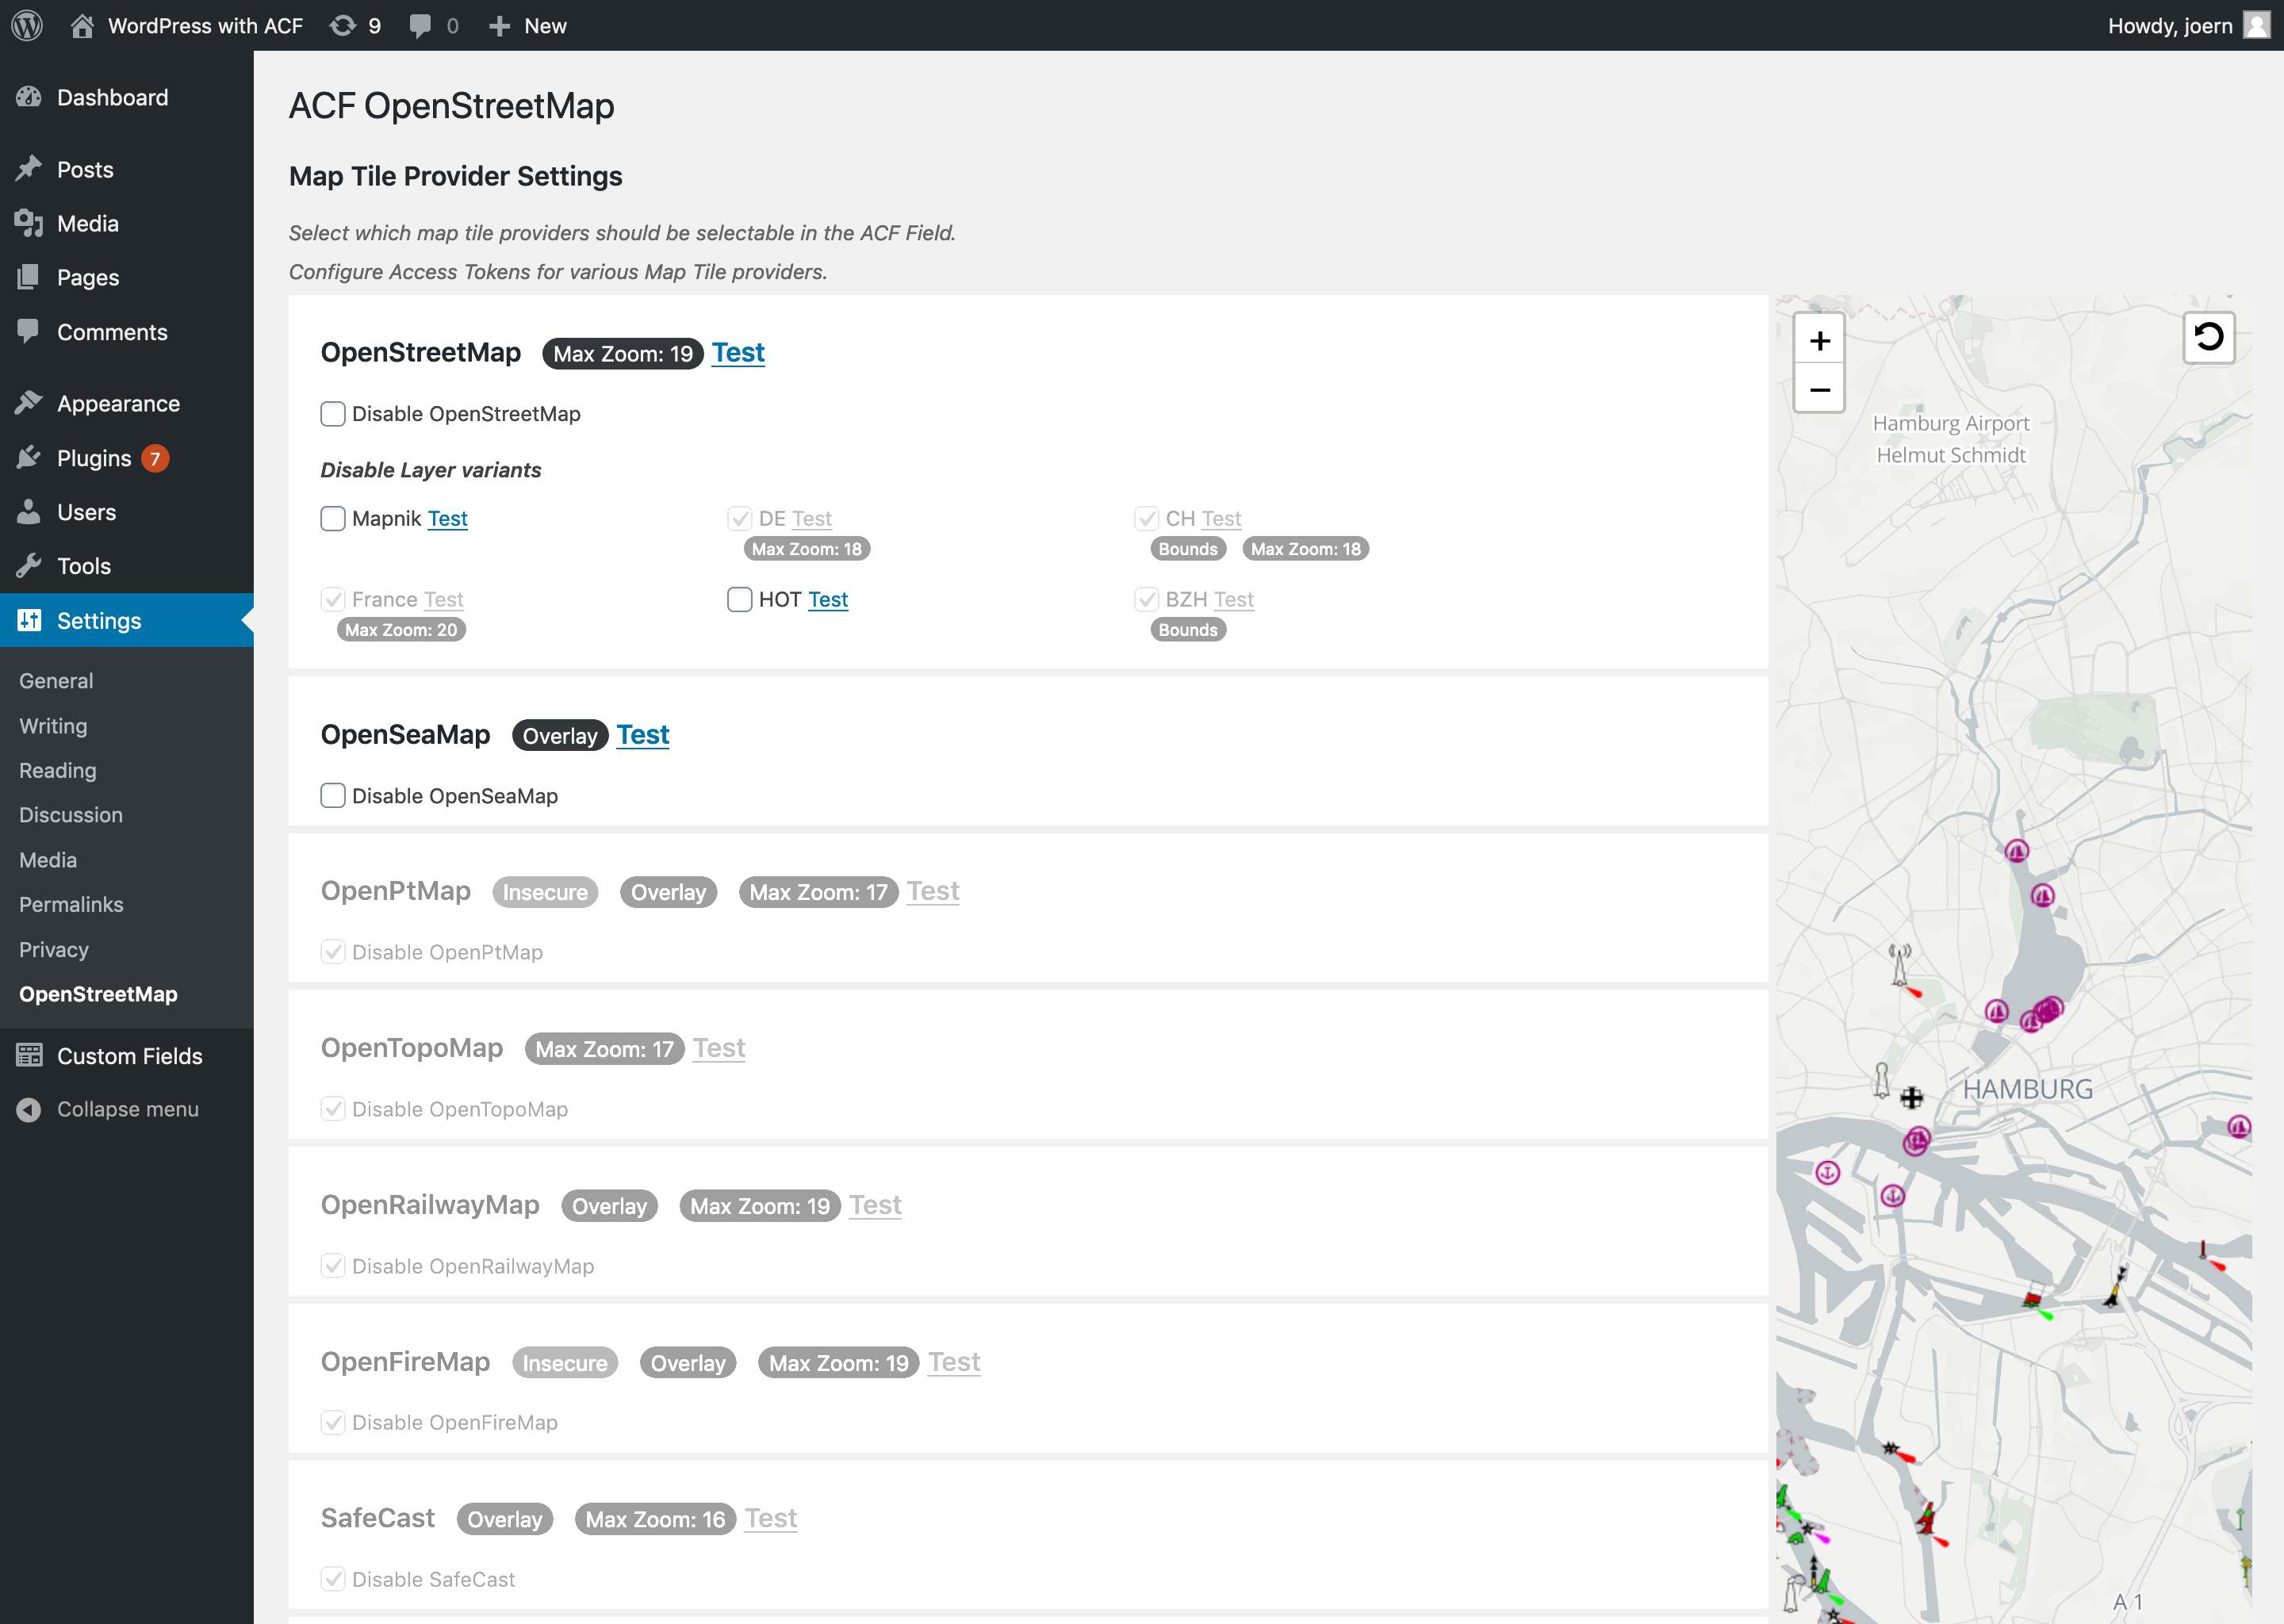Open the site home icon
The width and height of the screenshot is (2284, 1624).
(x=82, y=25)
